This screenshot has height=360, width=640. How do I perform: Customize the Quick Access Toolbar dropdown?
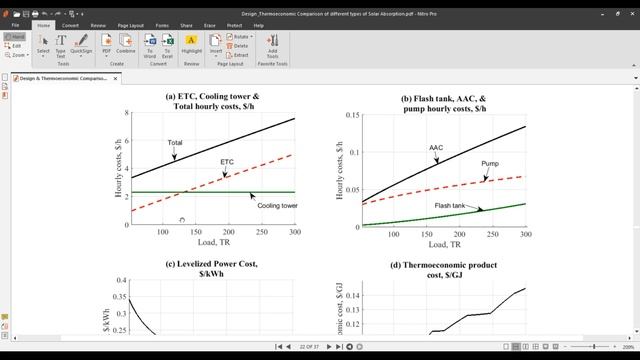pyautogui.click(x=82, y=14)
